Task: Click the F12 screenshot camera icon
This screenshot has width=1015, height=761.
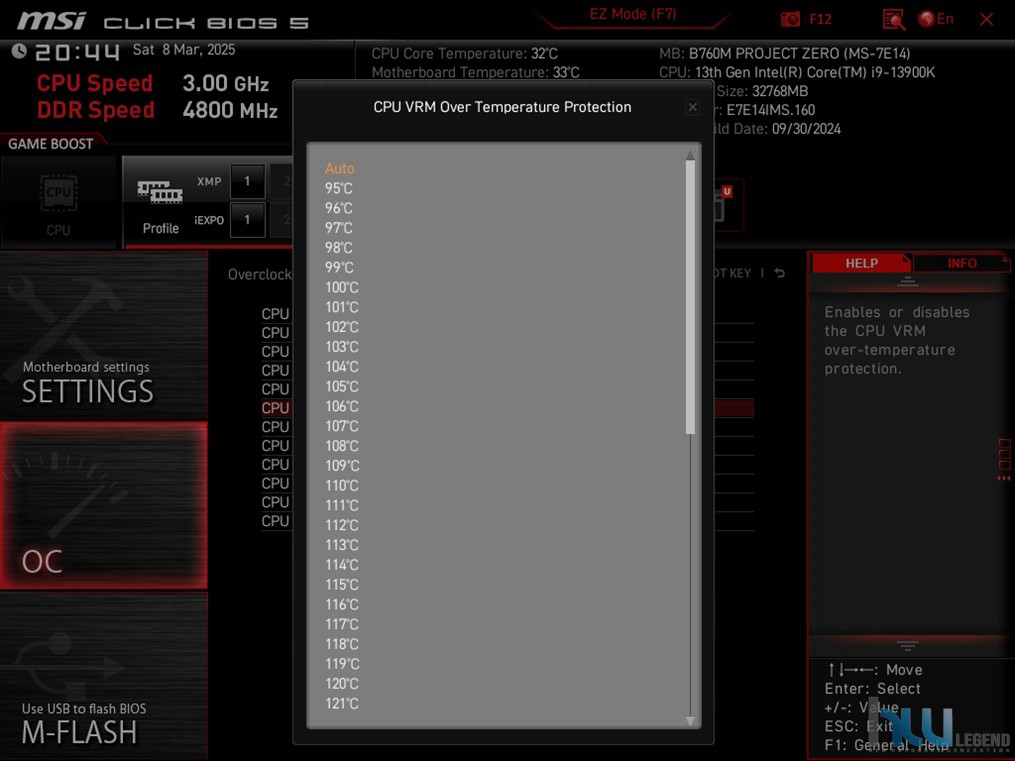Action: pos(790,19)
